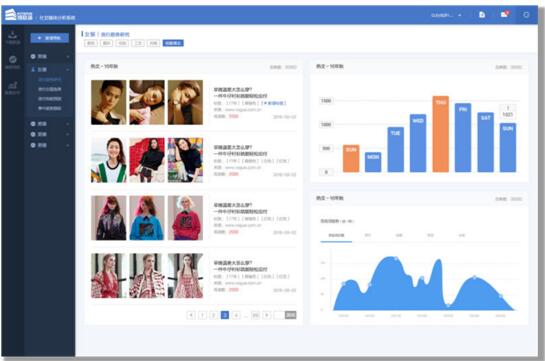Click the circular compass icon in left rail

click(x=13, y=59)
